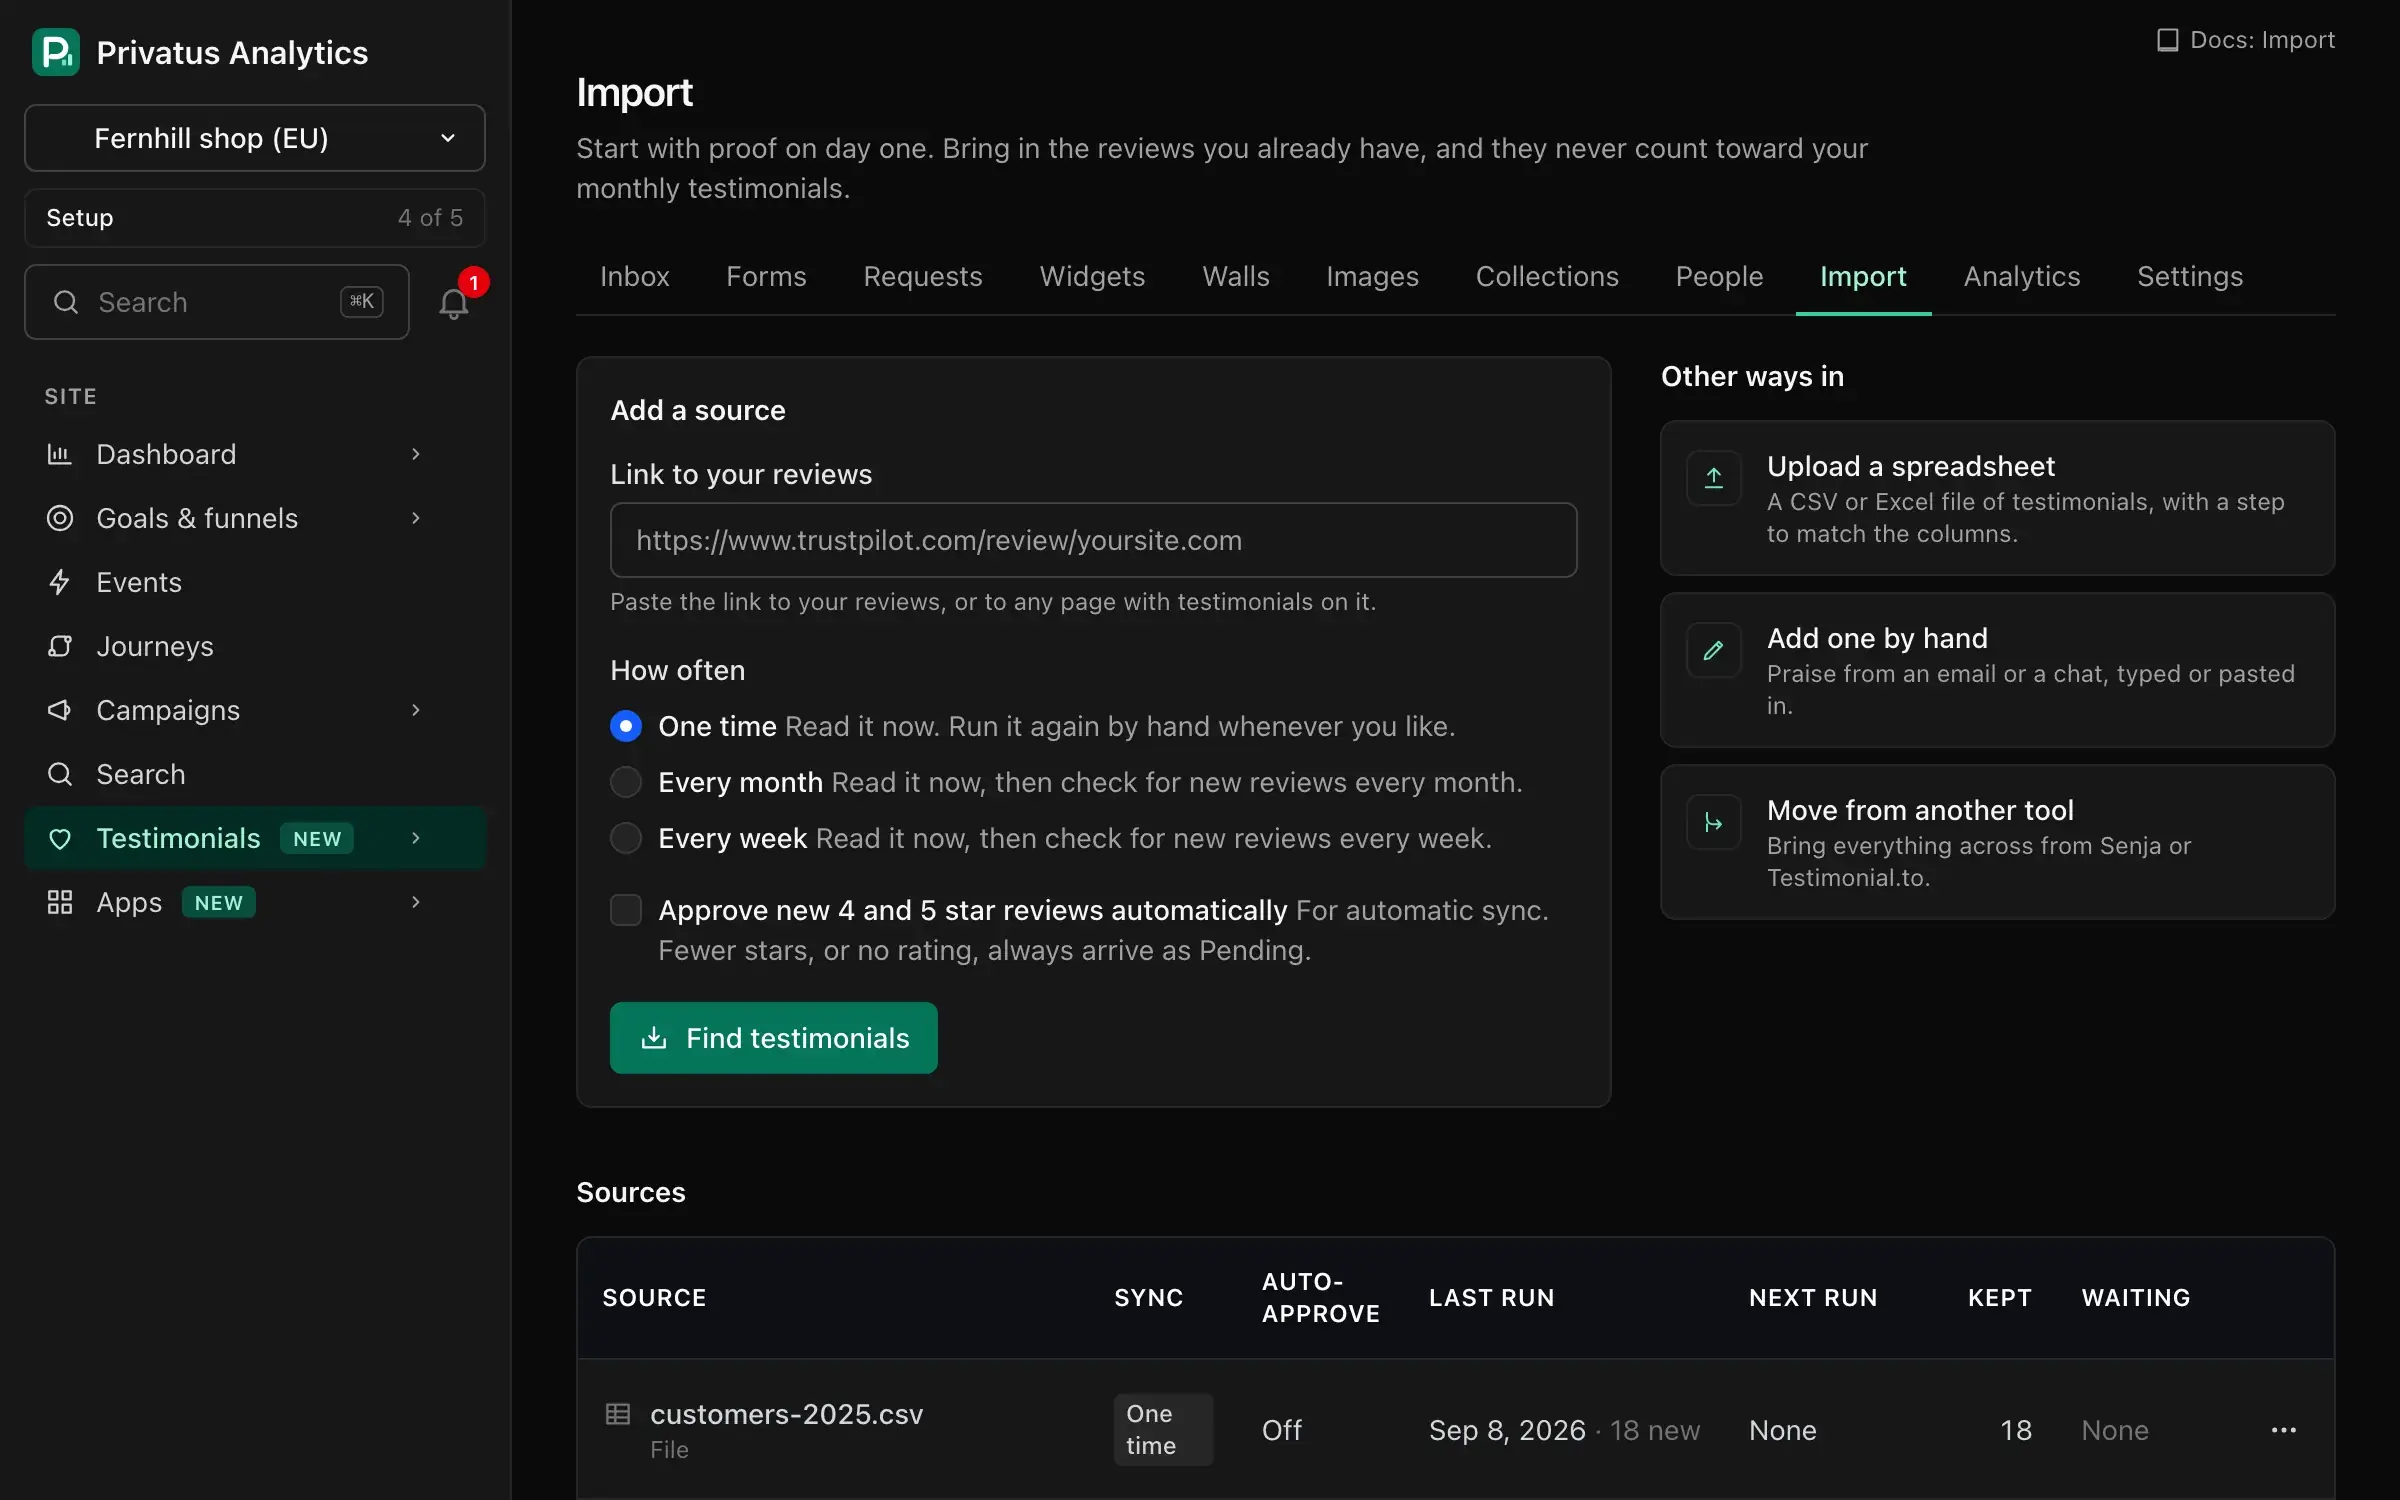Click the Docs: Import book icon
Viewport: 2400px width, 1500px height.
(x=2167, y=40)
